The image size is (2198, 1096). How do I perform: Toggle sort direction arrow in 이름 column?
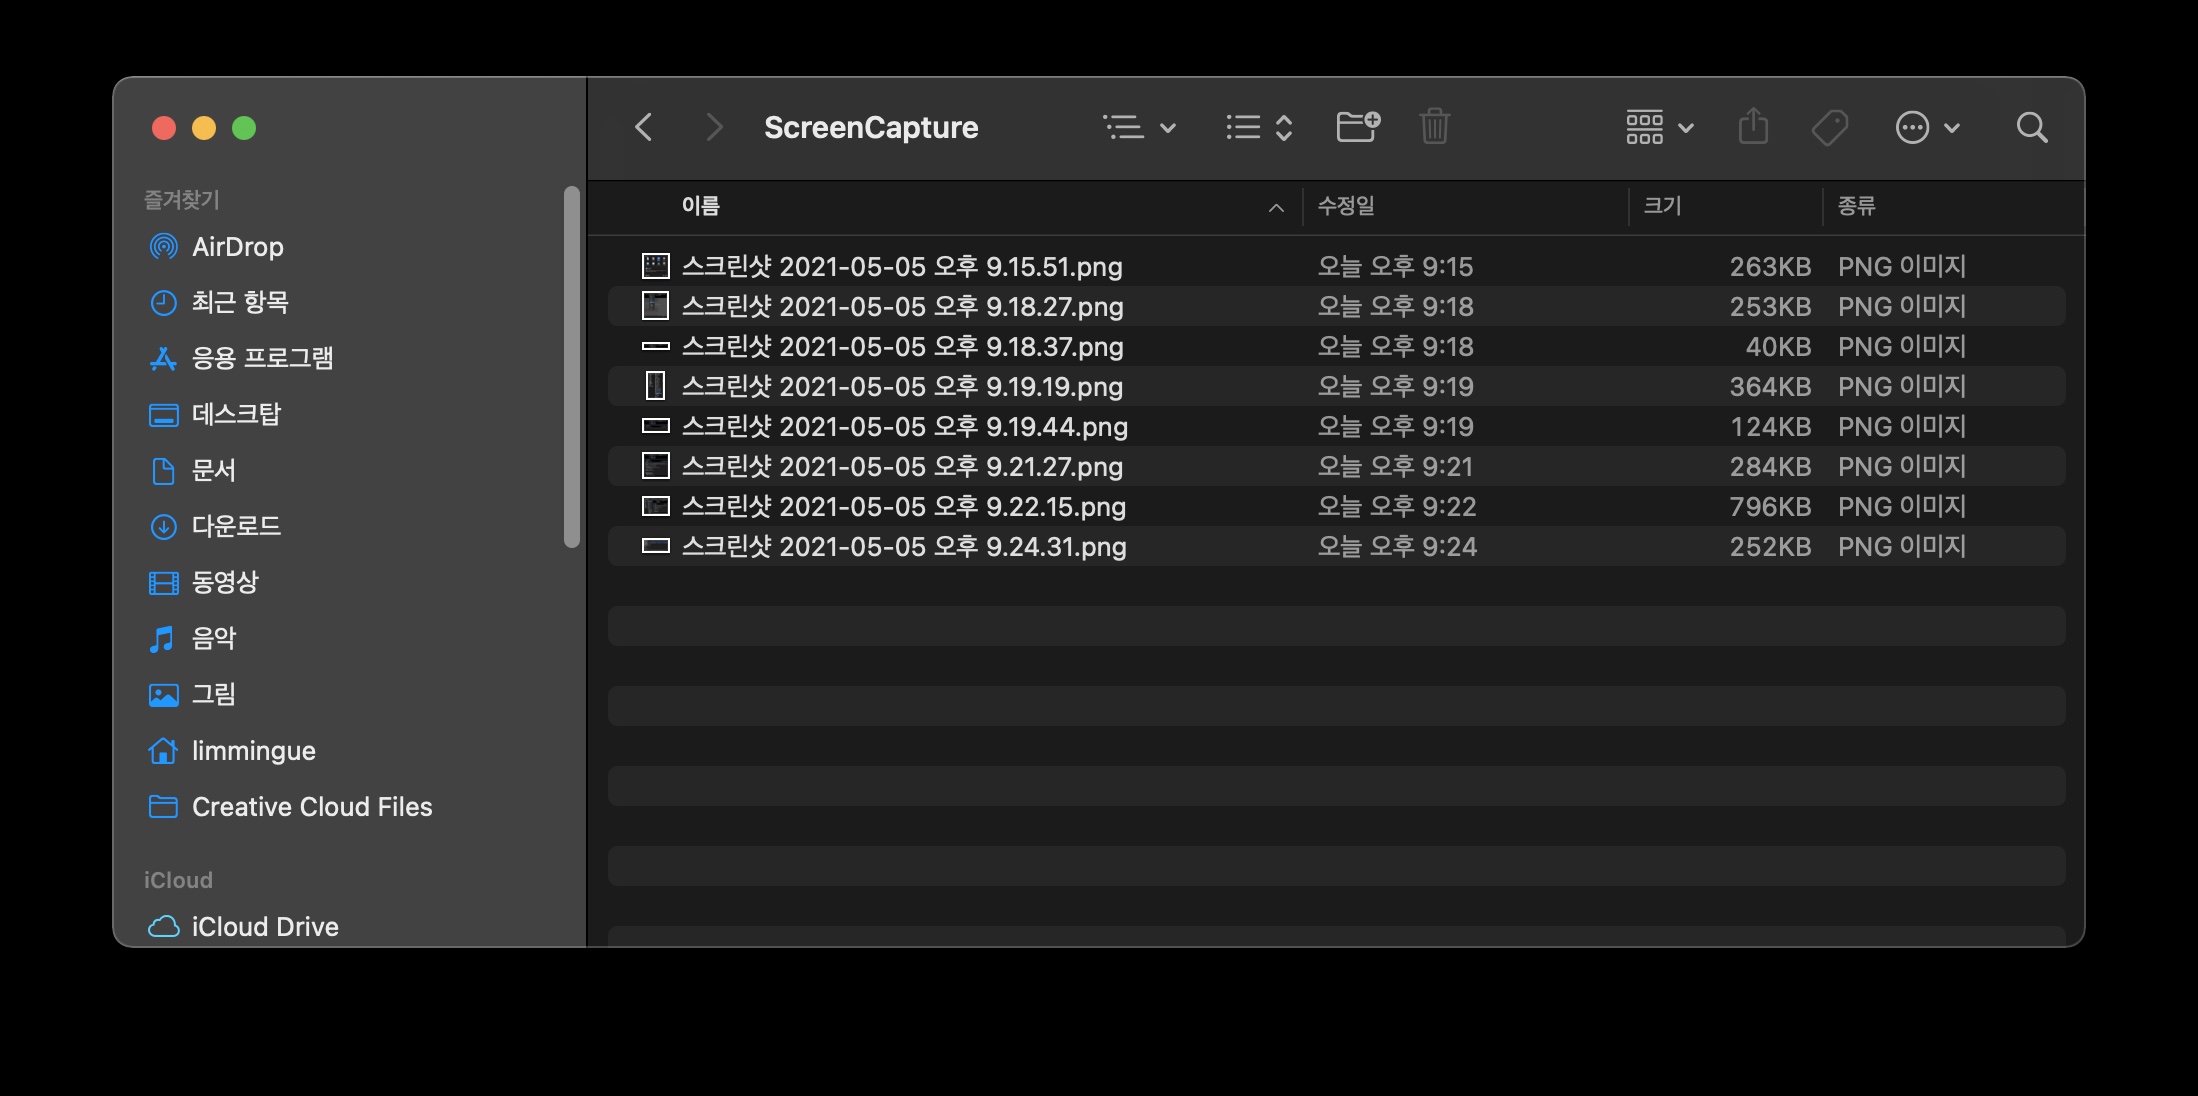1275,207
